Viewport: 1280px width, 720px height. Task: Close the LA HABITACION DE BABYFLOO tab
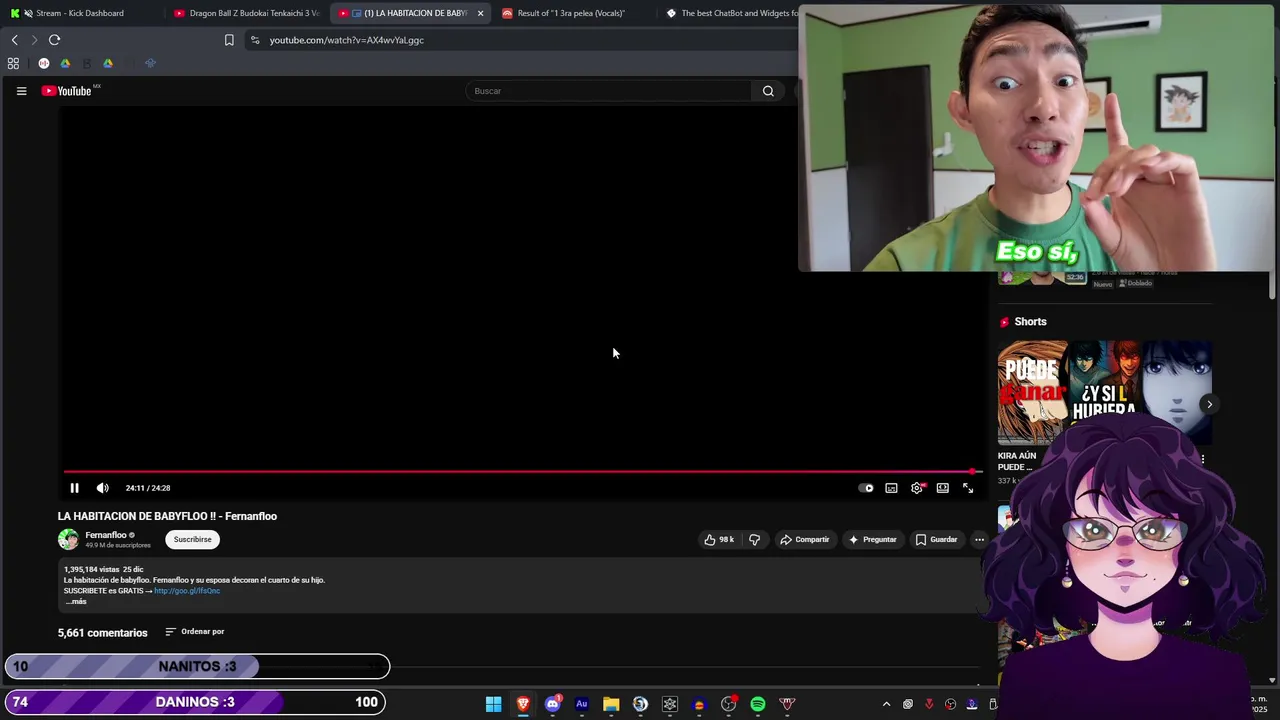coord(480,13)
